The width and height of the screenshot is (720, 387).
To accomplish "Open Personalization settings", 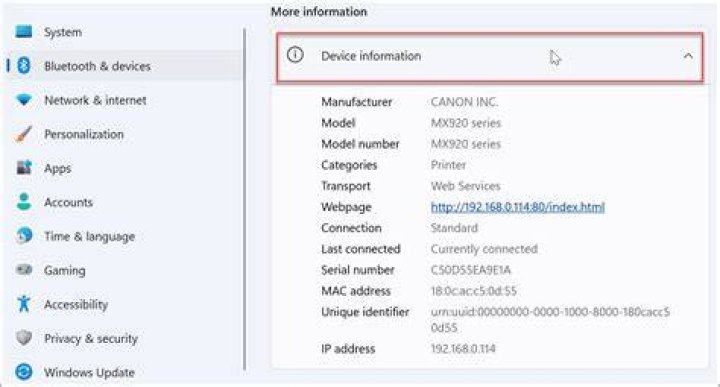I will pyautogui.click(x=84, y=134).
